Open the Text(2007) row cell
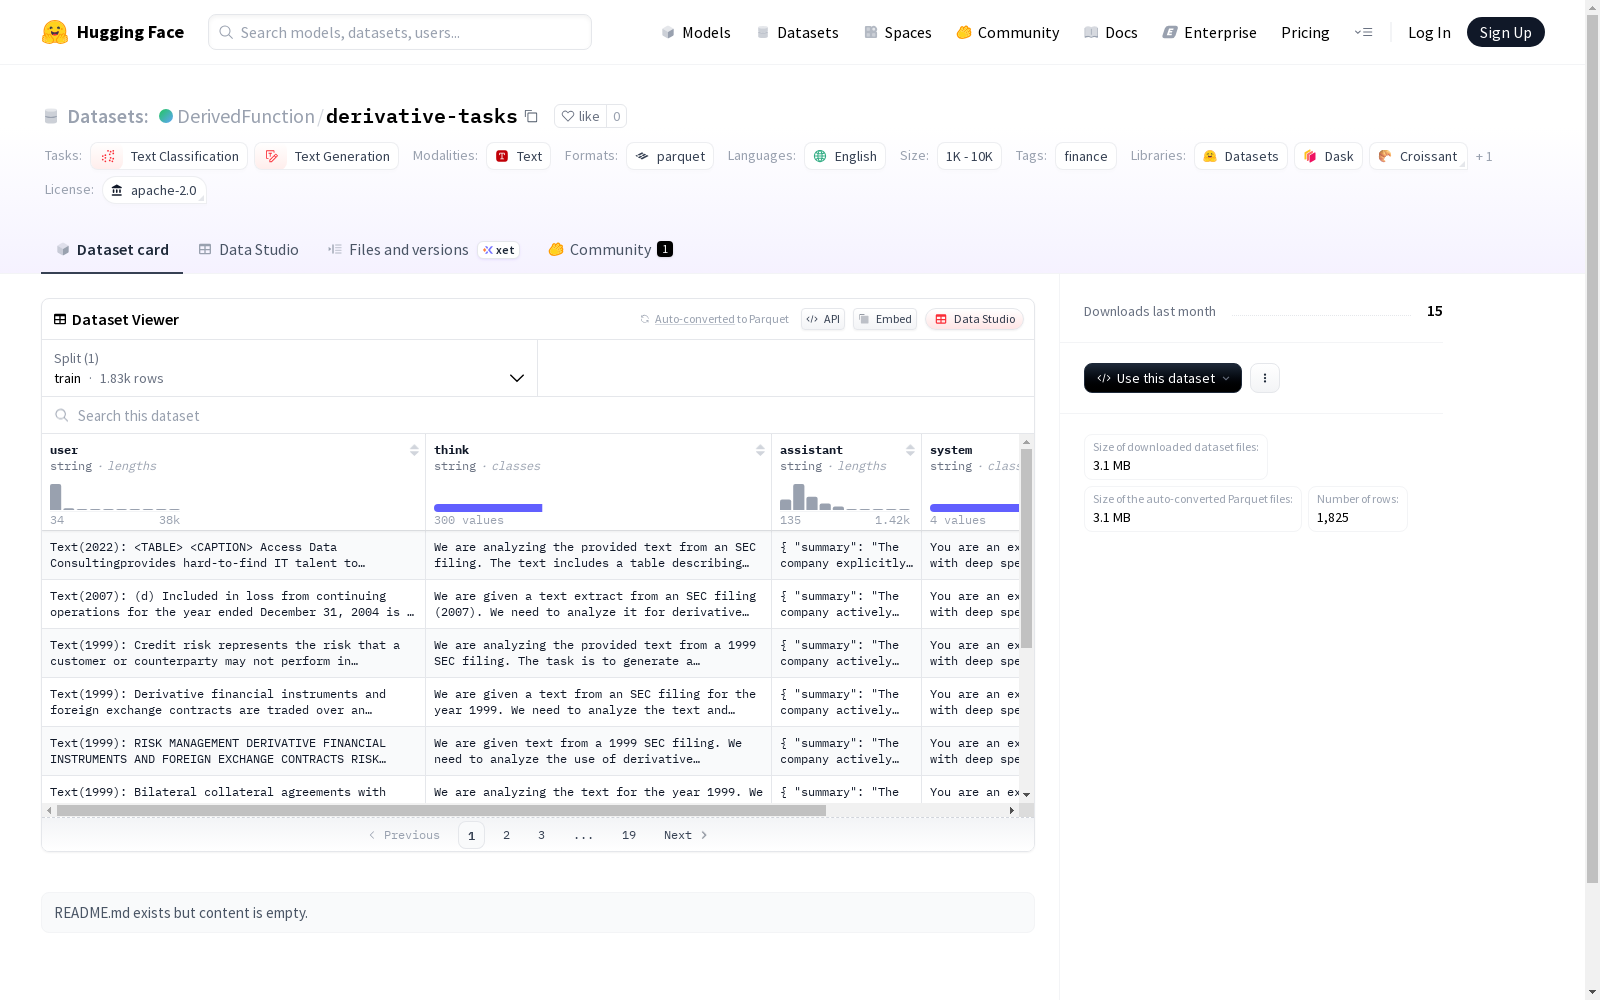This screenshot has width=1600, height=1000. (234, 604)
